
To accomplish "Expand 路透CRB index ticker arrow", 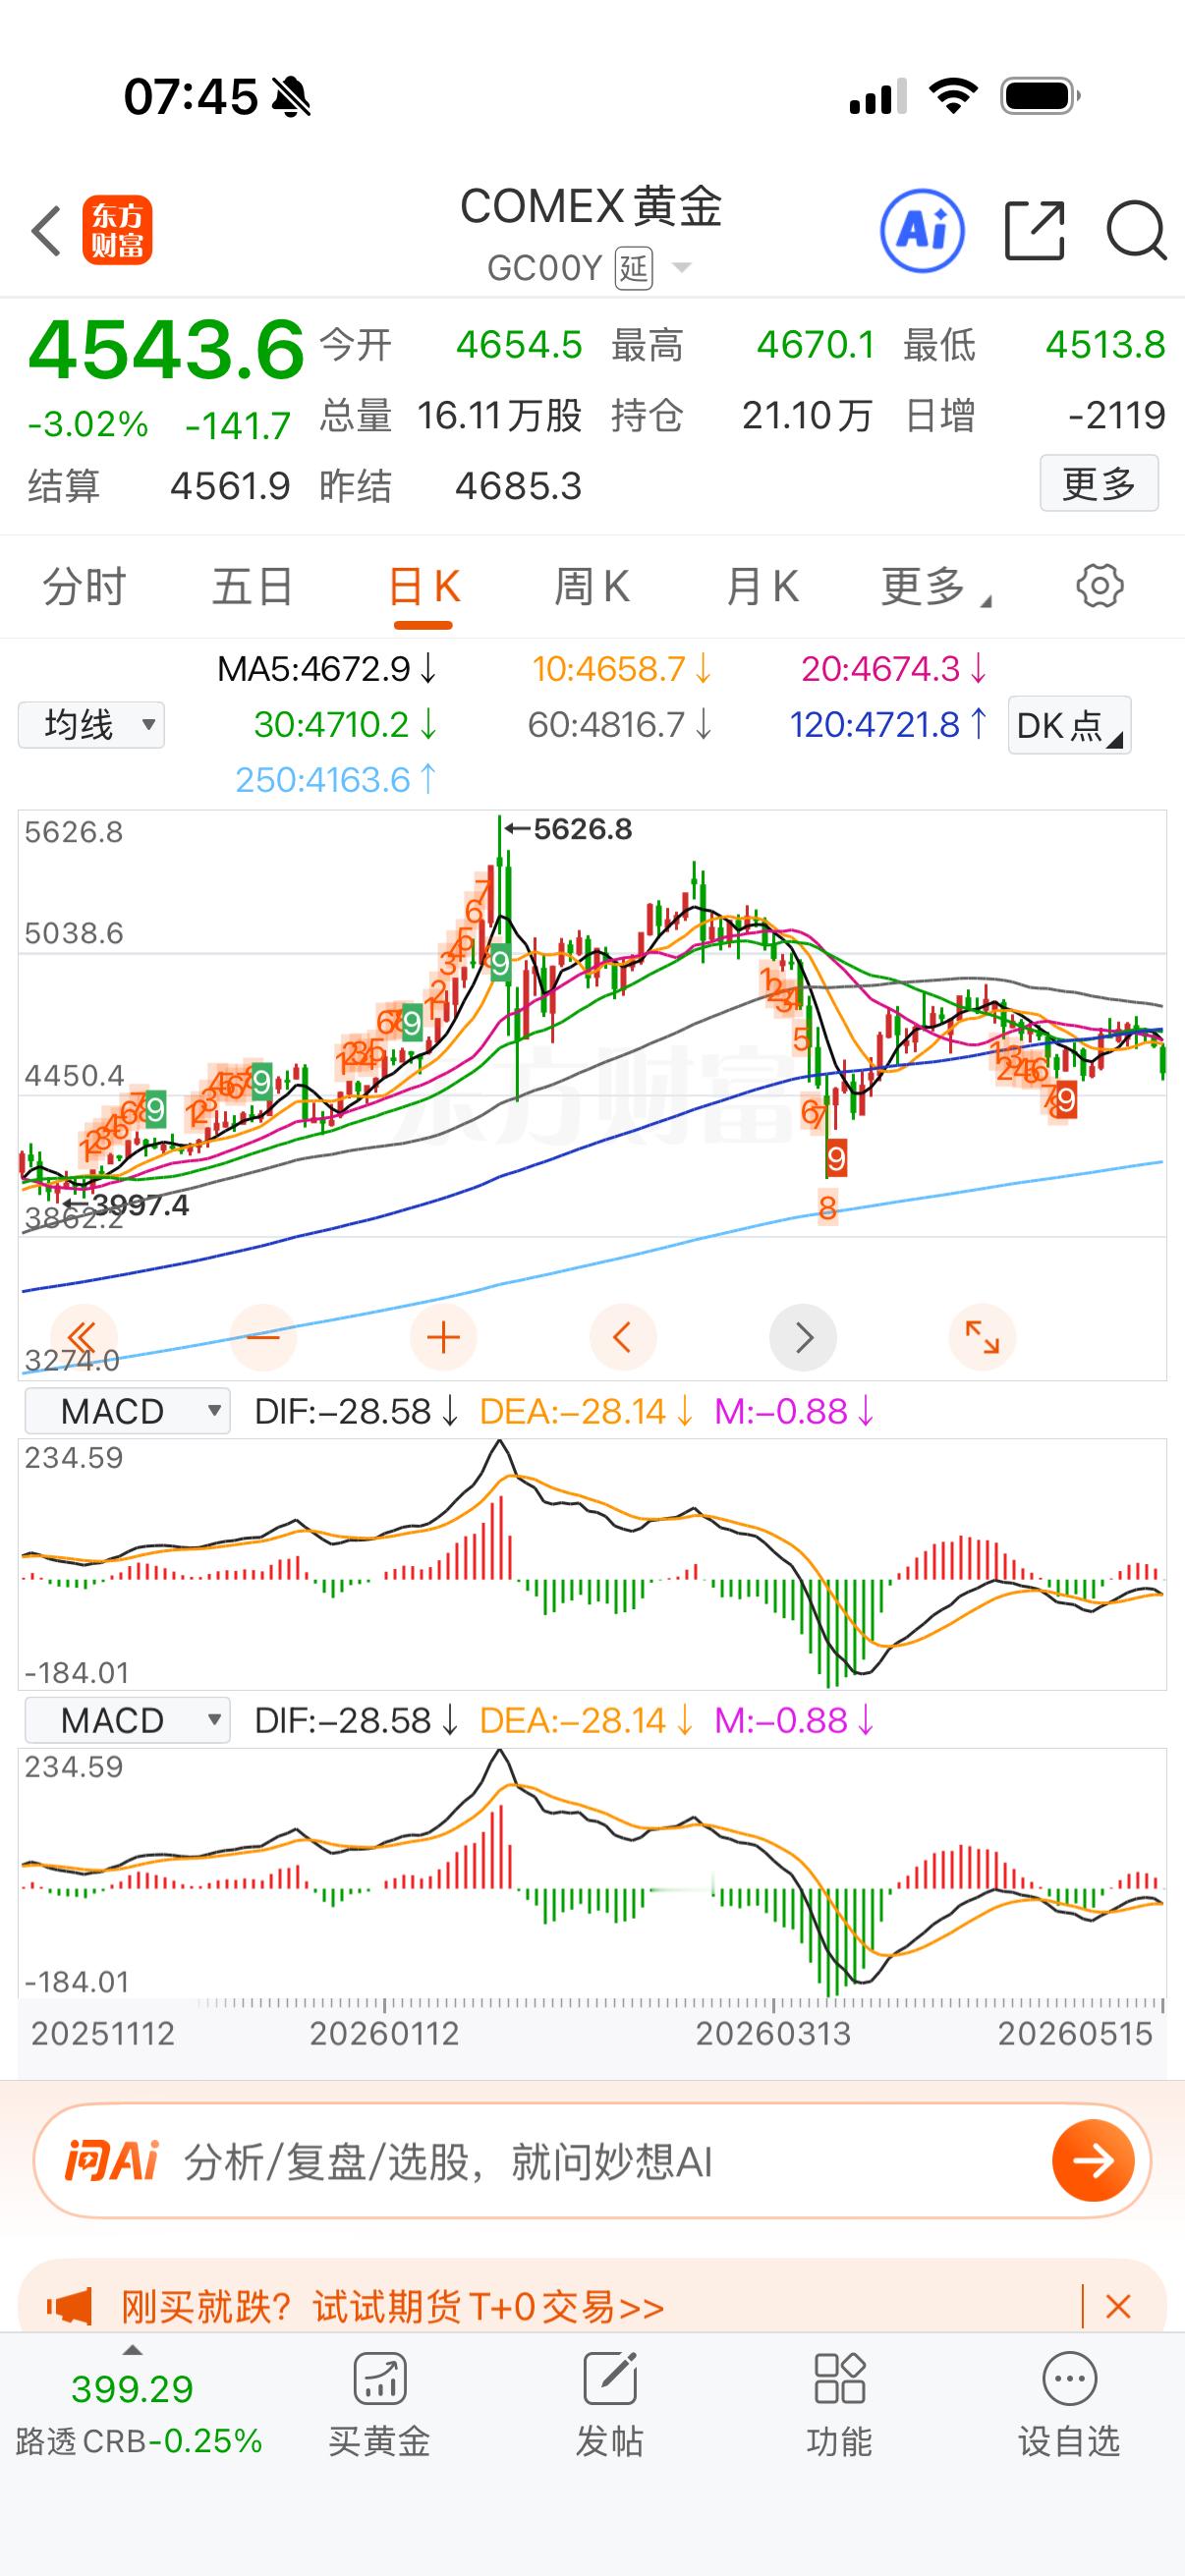I will [x=132, y=2350].
